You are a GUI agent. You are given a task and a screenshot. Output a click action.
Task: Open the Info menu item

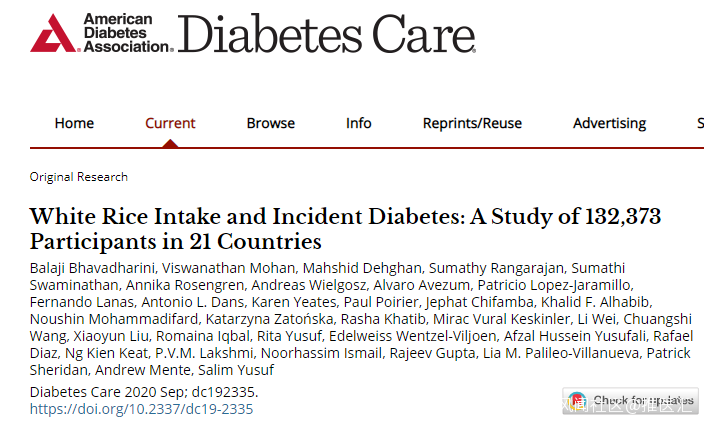coord(359,123)
